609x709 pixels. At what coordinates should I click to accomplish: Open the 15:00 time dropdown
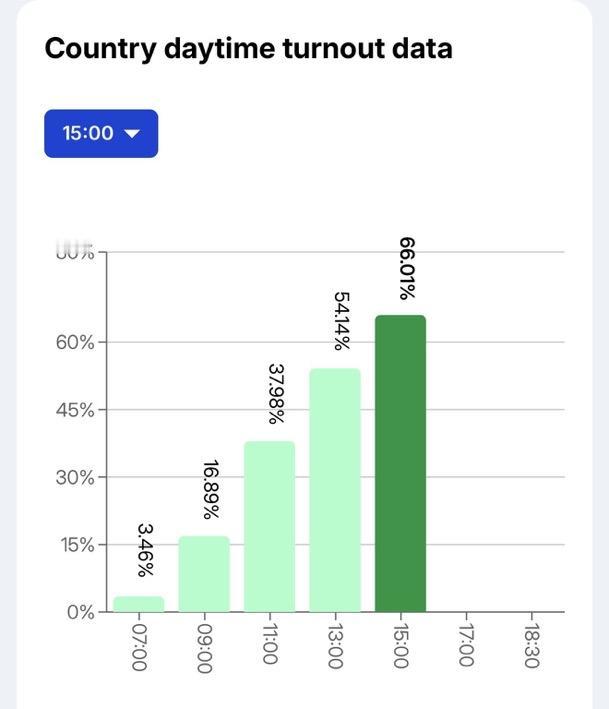(x=100, y=133)
